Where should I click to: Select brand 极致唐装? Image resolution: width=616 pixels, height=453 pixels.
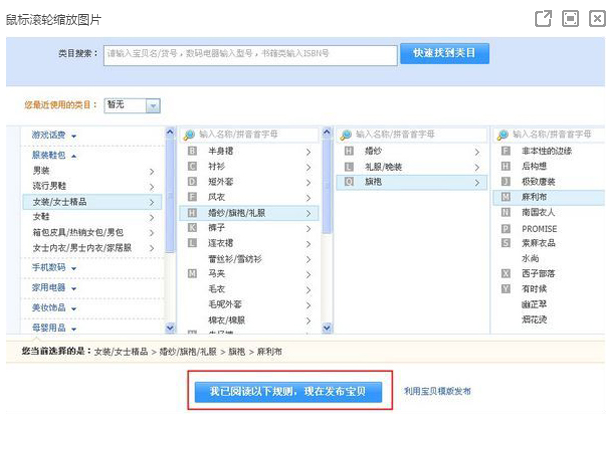549,182
